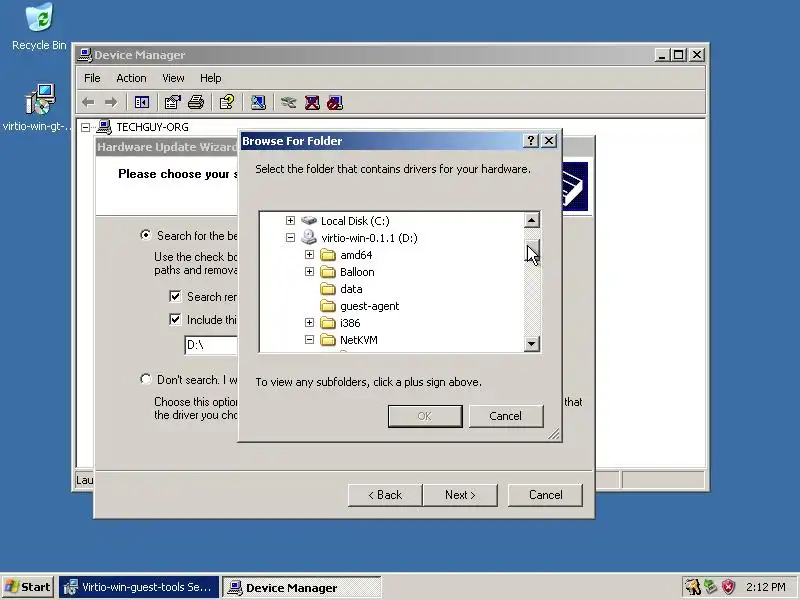Click the Print toolbar icon
Image resolution: width=800 pixels, height=600 pixels.
(x=196, y=103)
